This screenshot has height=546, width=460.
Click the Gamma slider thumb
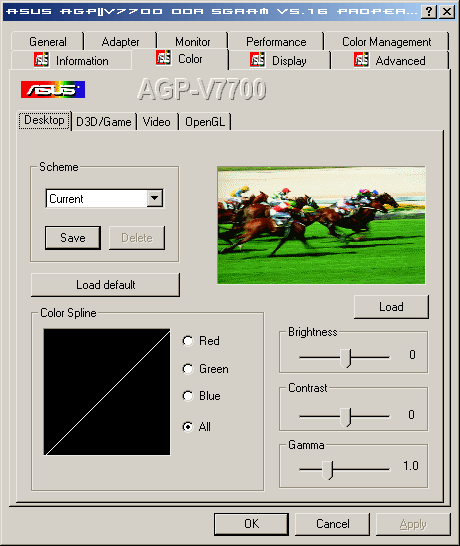click(x=328, y=470)
